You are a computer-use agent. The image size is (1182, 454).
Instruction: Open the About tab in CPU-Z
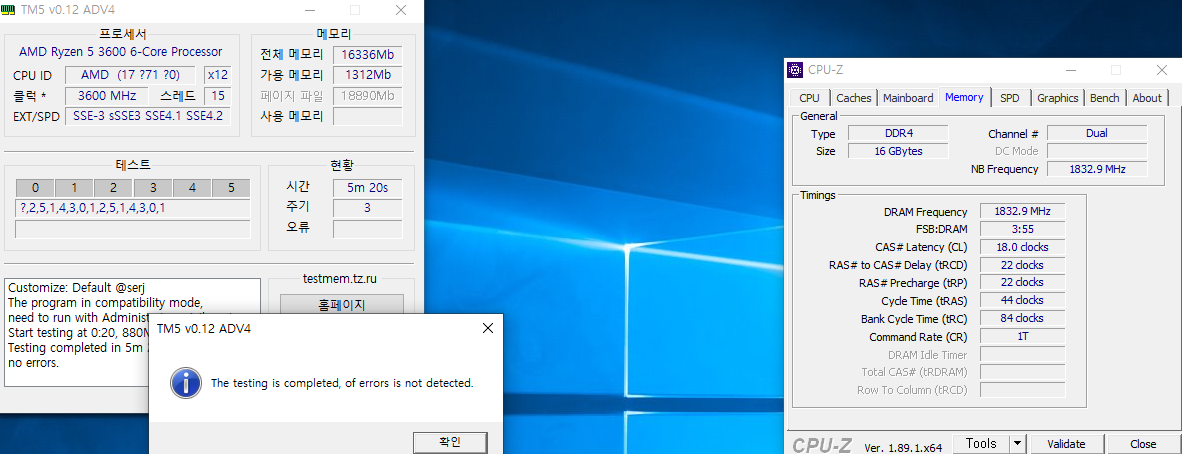tap(1147, 98)
